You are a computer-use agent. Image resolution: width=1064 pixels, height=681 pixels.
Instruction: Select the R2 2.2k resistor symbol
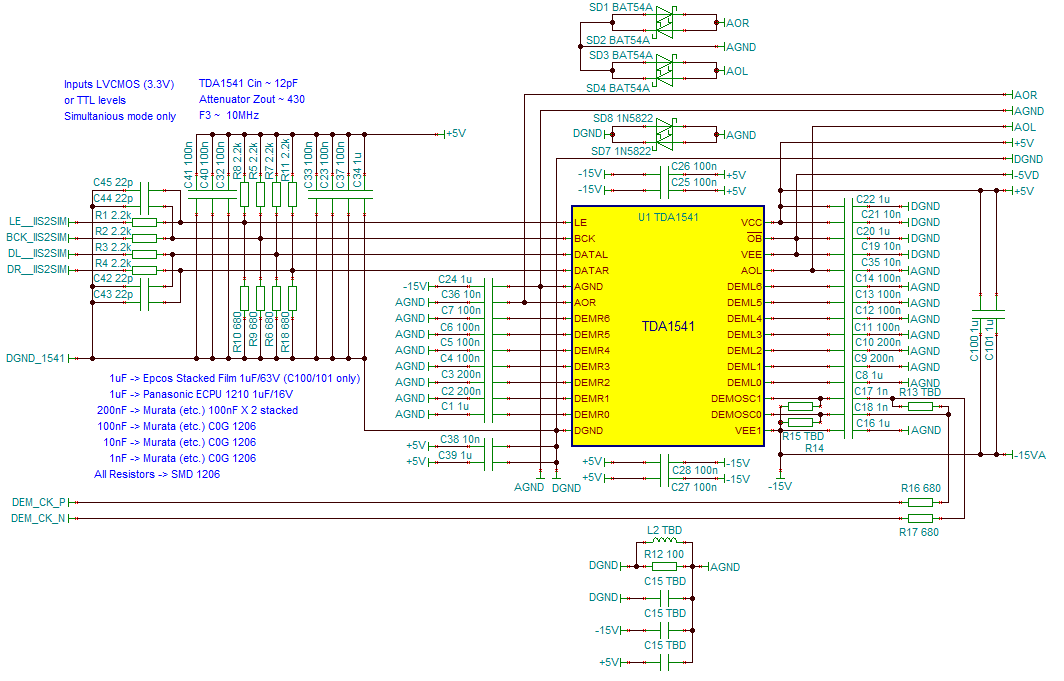click(x=145, y=238)
